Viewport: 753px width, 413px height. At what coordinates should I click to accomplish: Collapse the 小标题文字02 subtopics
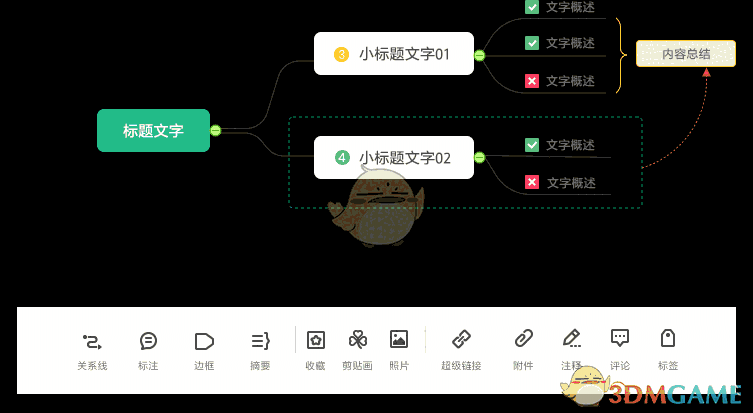479,158
